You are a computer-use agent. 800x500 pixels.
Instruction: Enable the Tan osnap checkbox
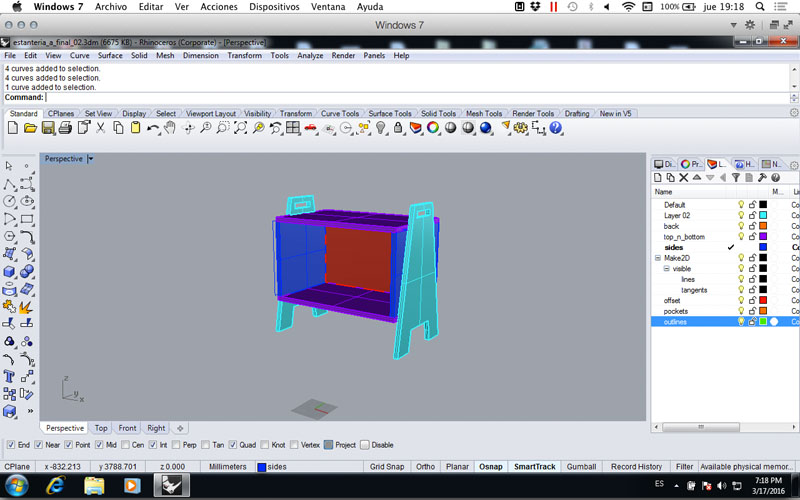click(206, 445)
